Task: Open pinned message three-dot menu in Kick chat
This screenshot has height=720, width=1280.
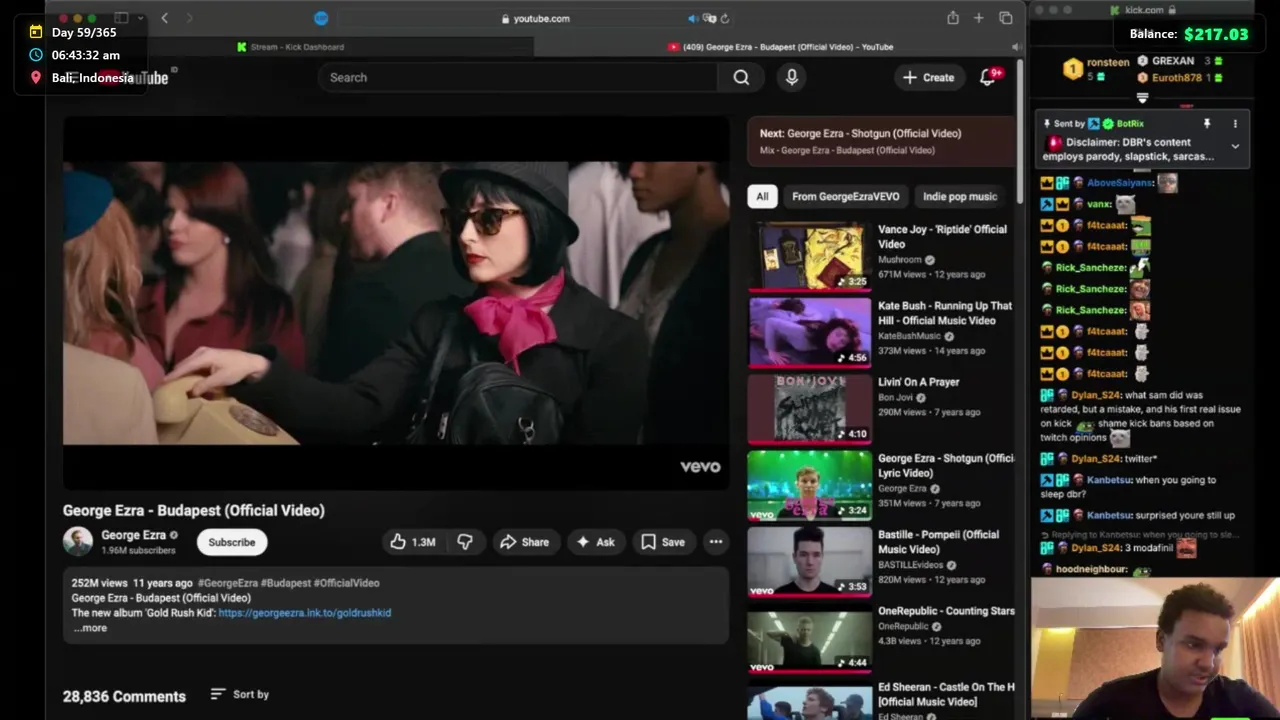Action: pos(1235,124)
